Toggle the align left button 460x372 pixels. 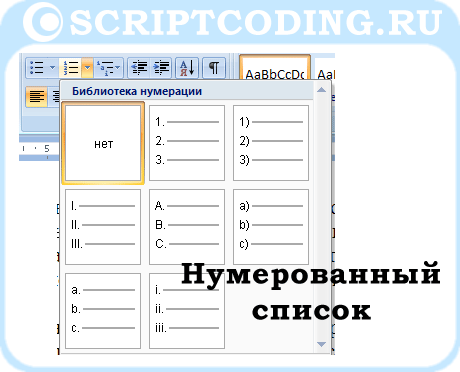[37, 97]
